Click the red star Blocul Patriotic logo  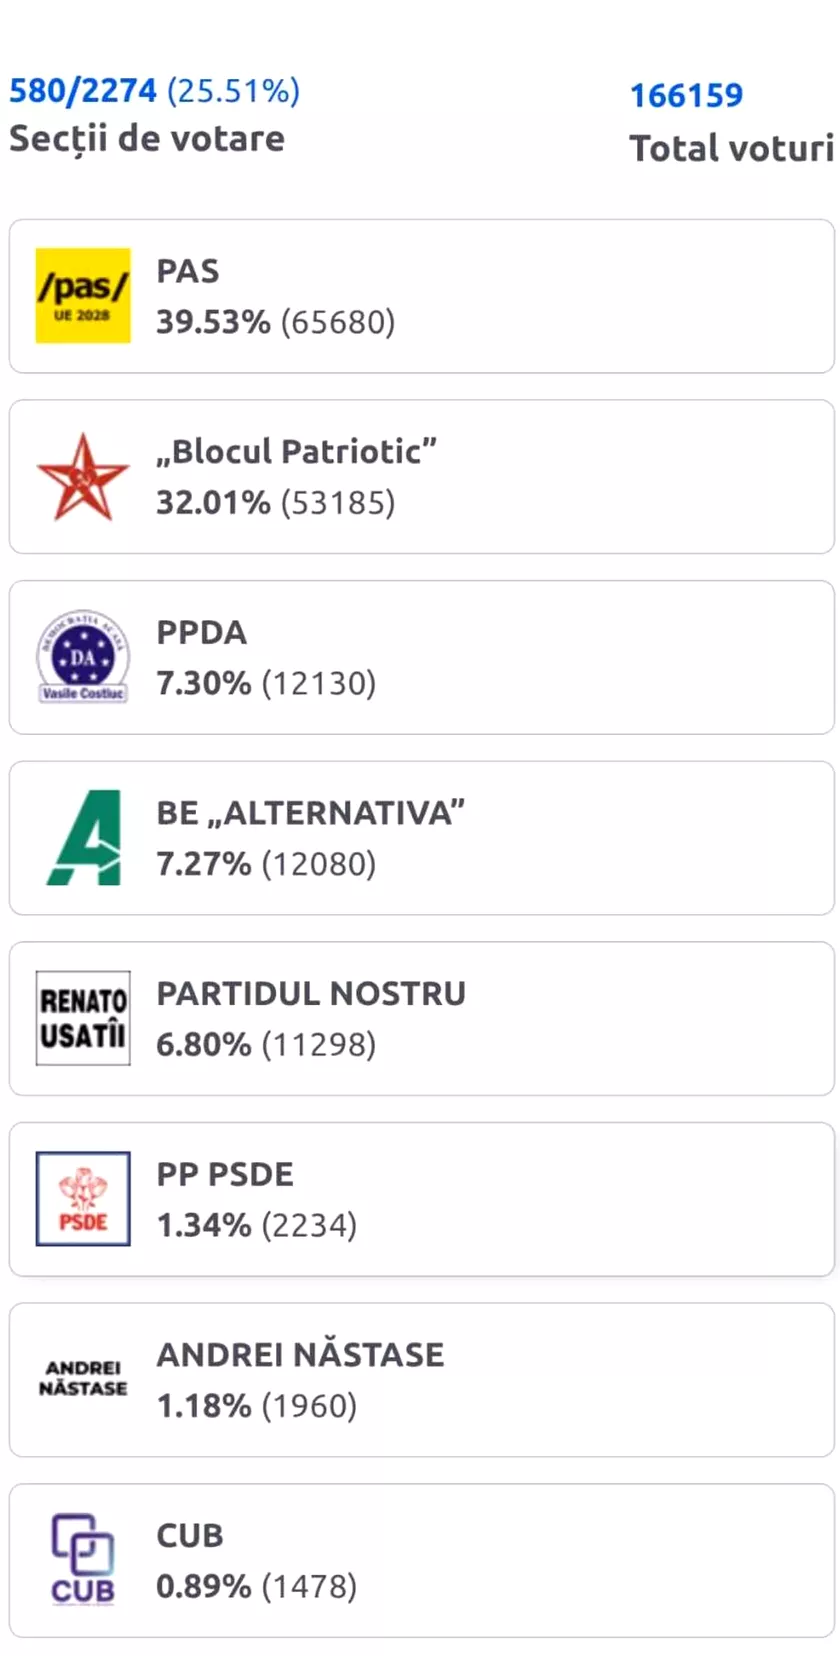(83, 477)
